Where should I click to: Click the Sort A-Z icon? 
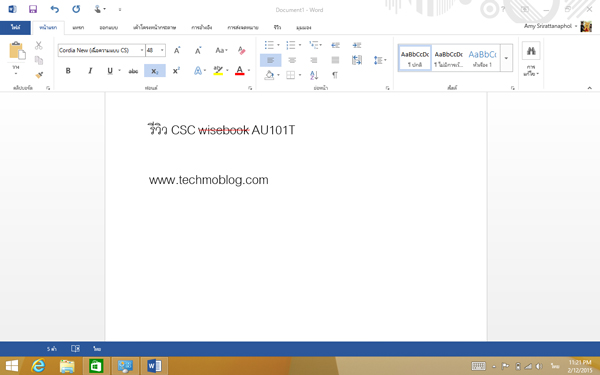[x=314, y=75]
